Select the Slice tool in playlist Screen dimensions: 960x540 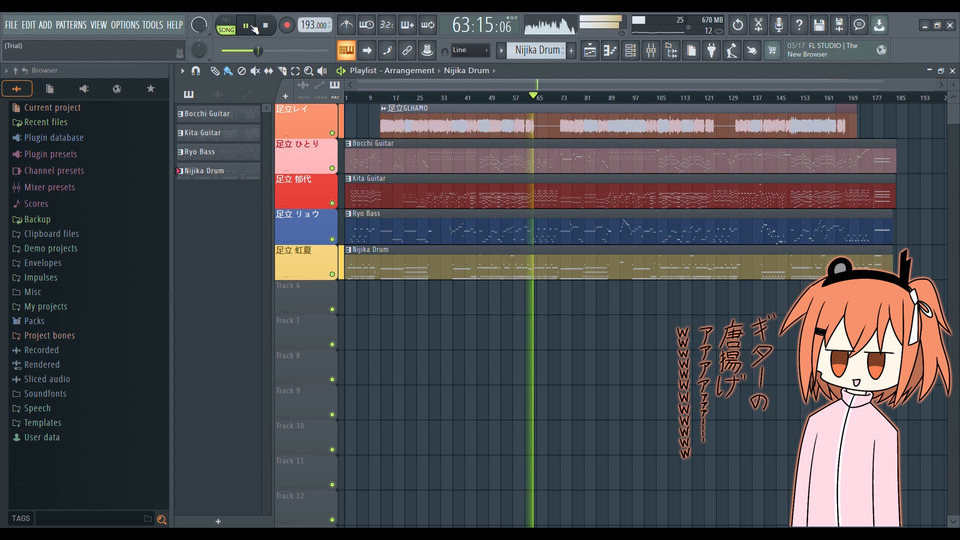click(x=282, y=71)
